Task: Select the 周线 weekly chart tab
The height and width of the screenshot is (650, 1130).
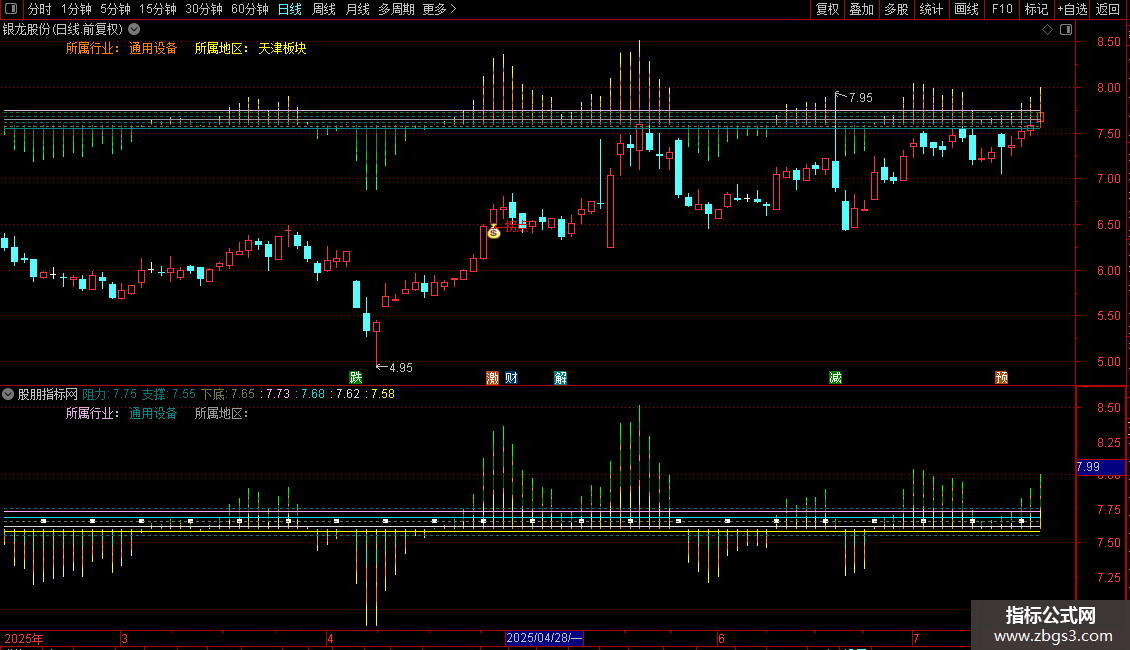Action: (324, 9)
